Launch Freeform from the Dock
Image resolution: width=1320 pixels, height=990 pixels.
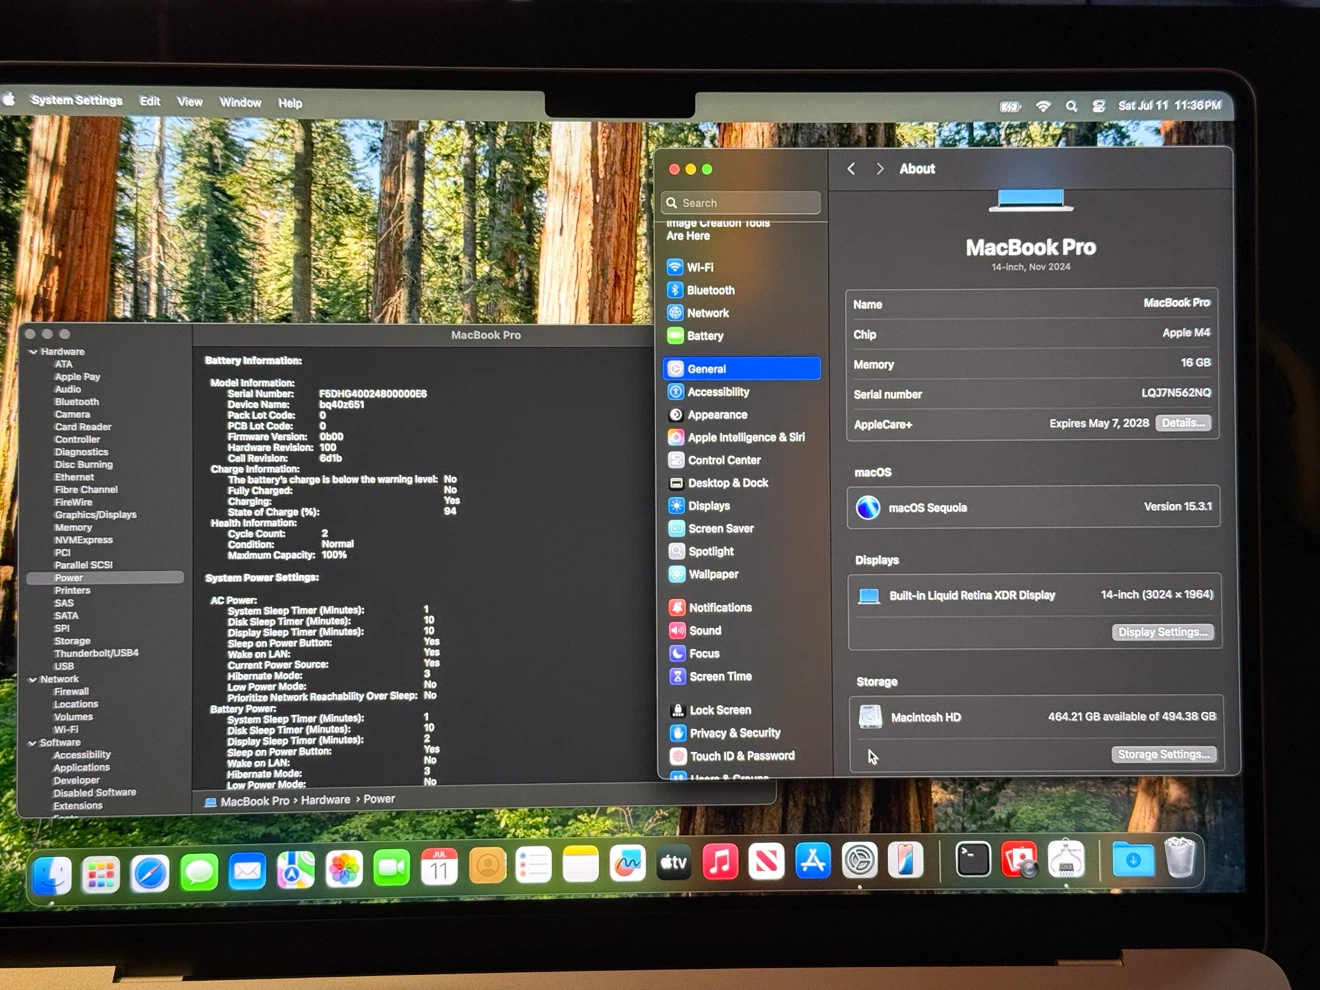(x=627, y=863)
